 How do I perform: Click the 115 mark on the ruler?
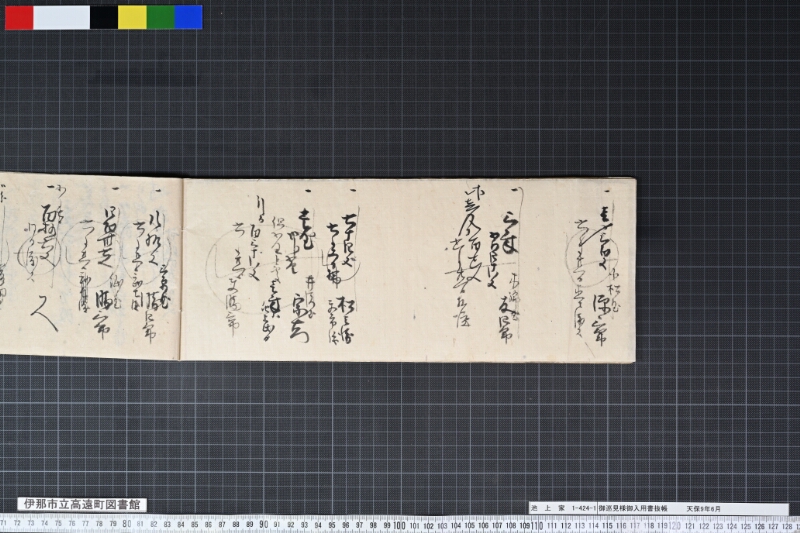coord(607,526)
